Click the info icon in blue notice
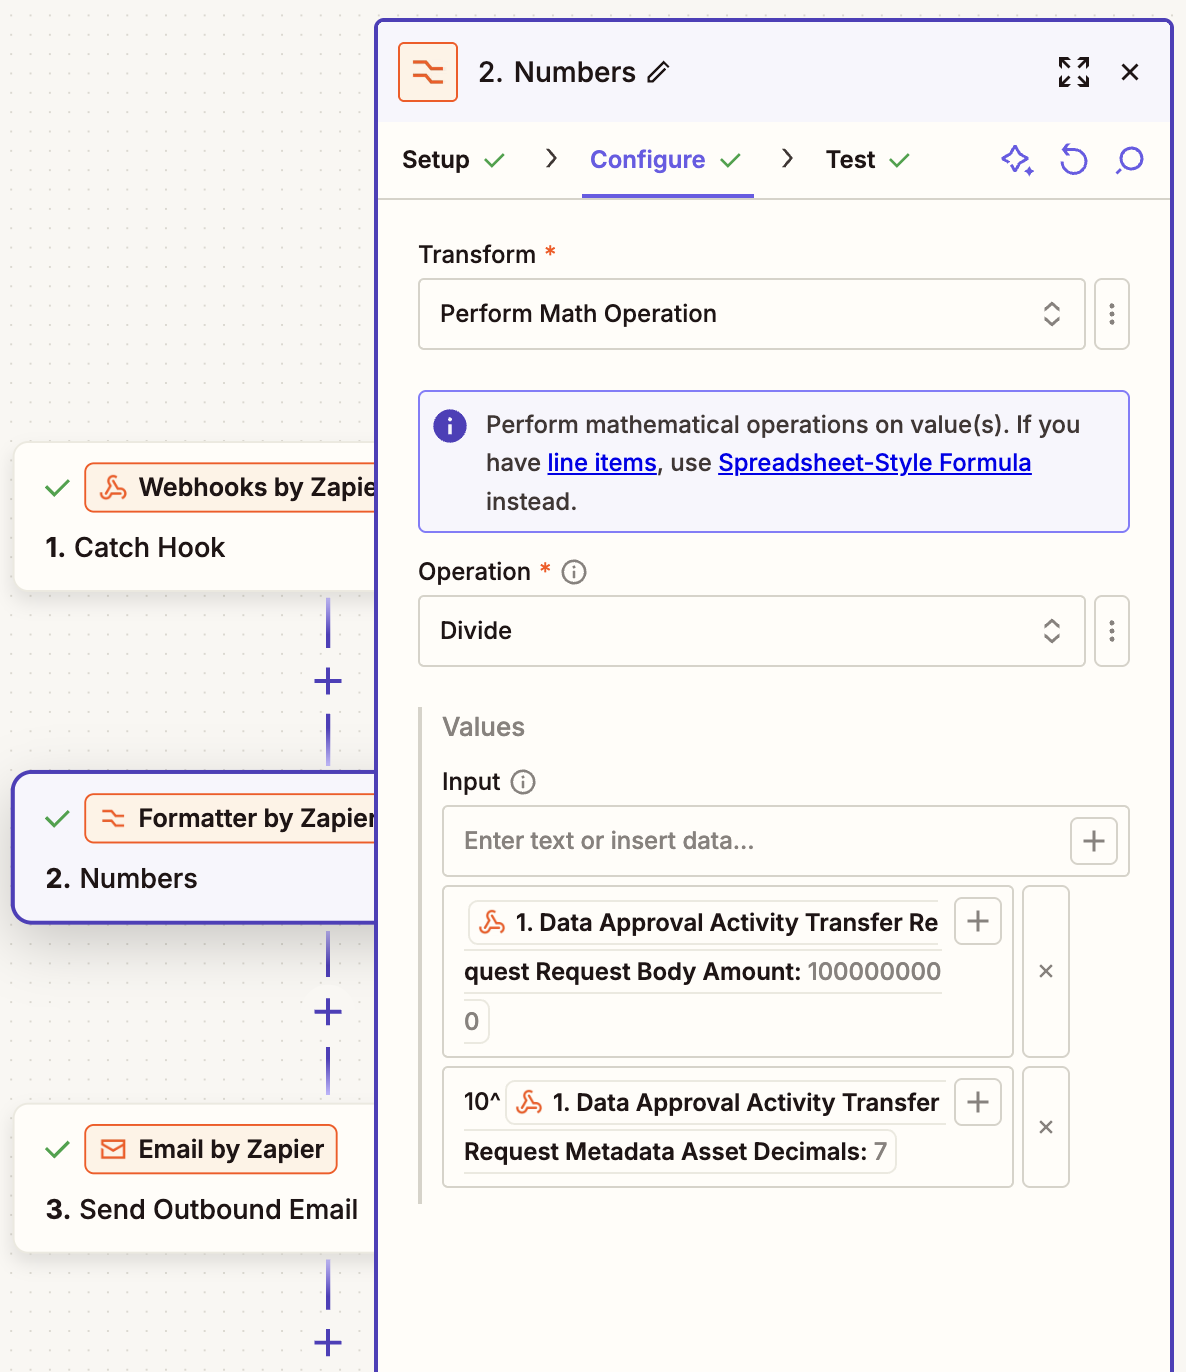Image resolution: width=1186 pixels, height=1372 pixels. coord(450,425)
